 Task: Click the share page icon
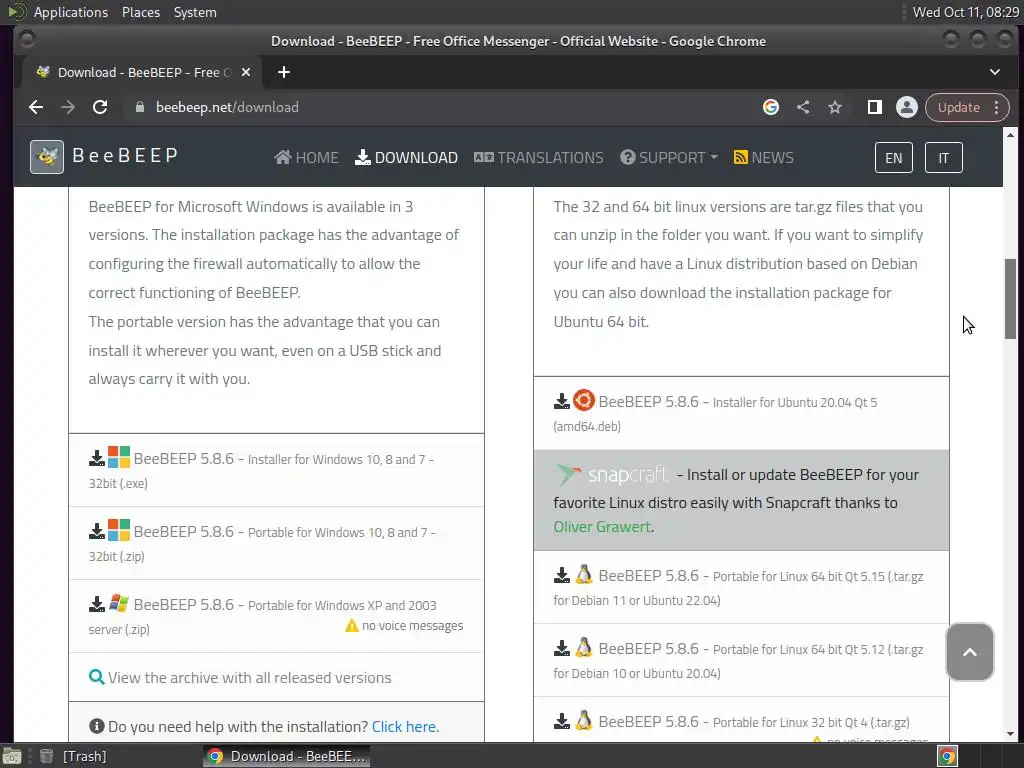tap(803, 107)
